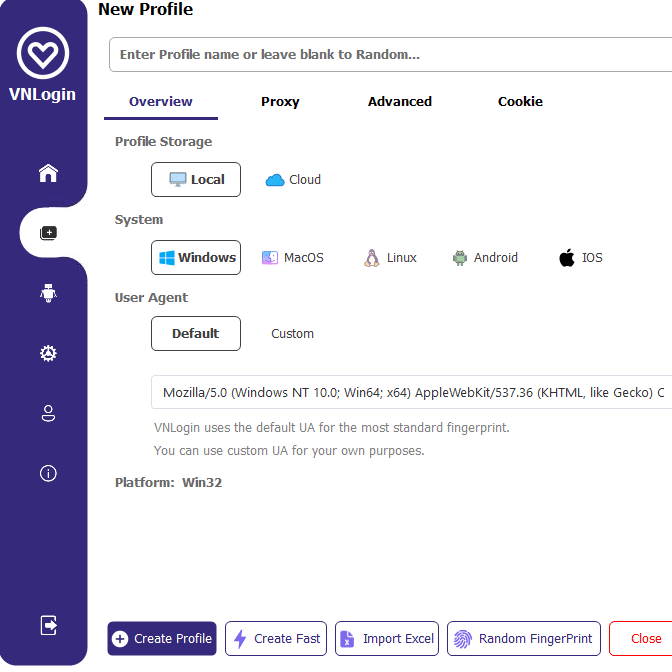The height and width of the screenshot is (672, 672).
Task: Click the VNLogin heart logo
Action: (x=43, y=53)
